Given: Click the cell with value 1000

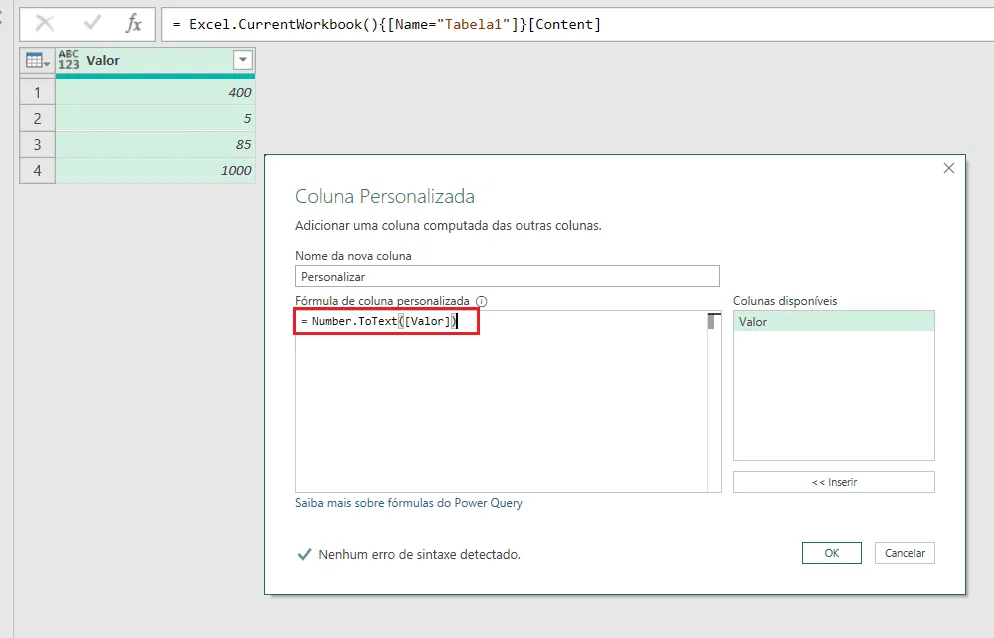Looking at the screenshot, I should [155, 171].
